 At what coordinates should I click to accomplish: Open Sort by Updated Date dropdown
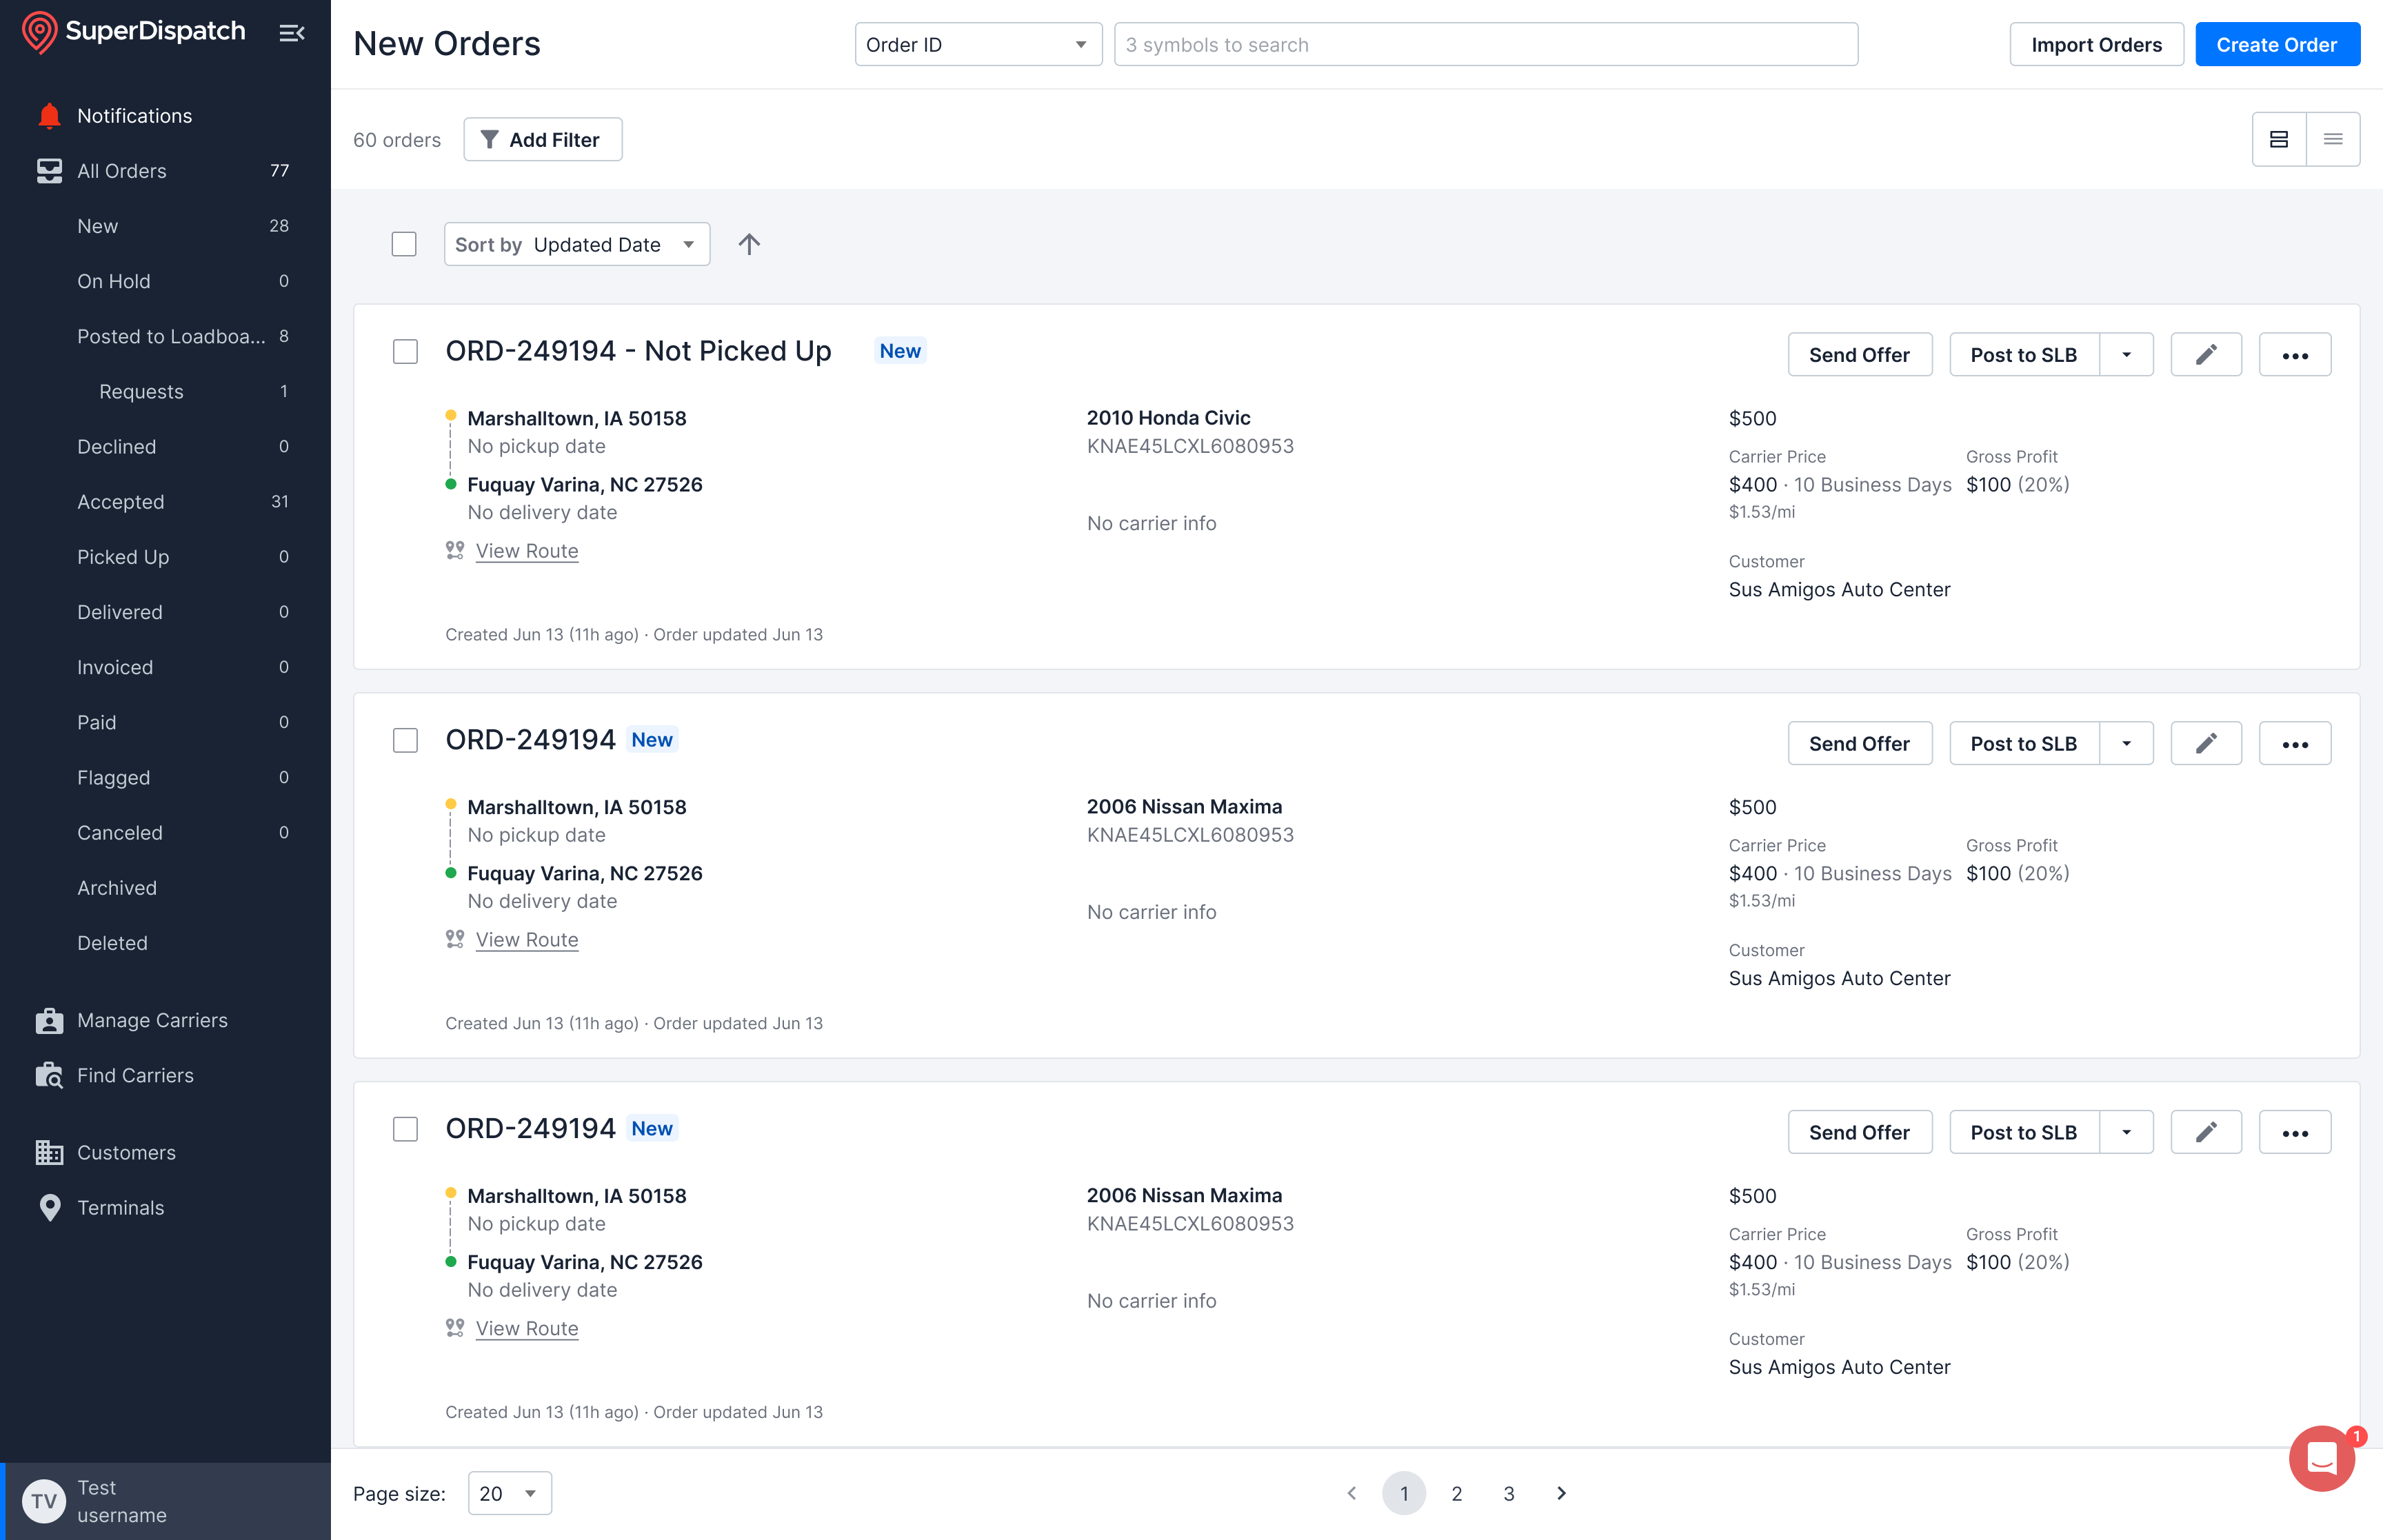click(x=577, y=244)
